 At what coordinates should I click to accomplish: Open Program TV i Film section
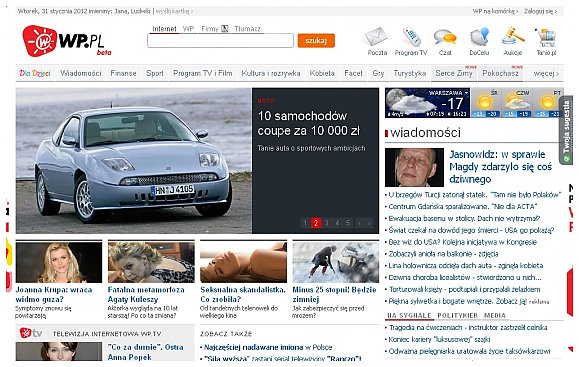coord(203,73)
